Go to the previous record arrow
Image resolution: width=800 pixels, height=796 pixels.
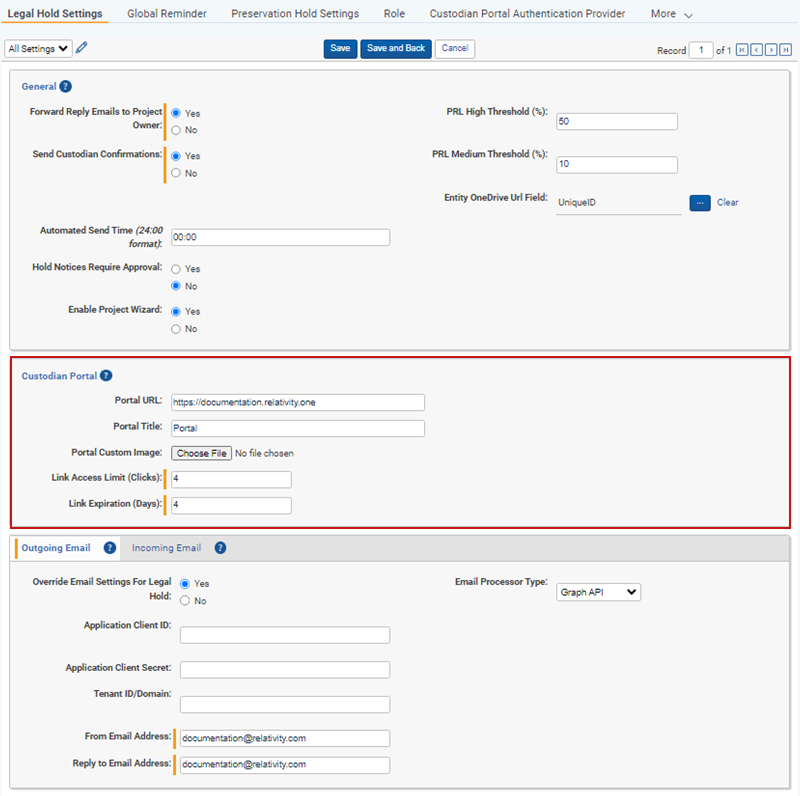pyautogui.click(x=757, y=49)
